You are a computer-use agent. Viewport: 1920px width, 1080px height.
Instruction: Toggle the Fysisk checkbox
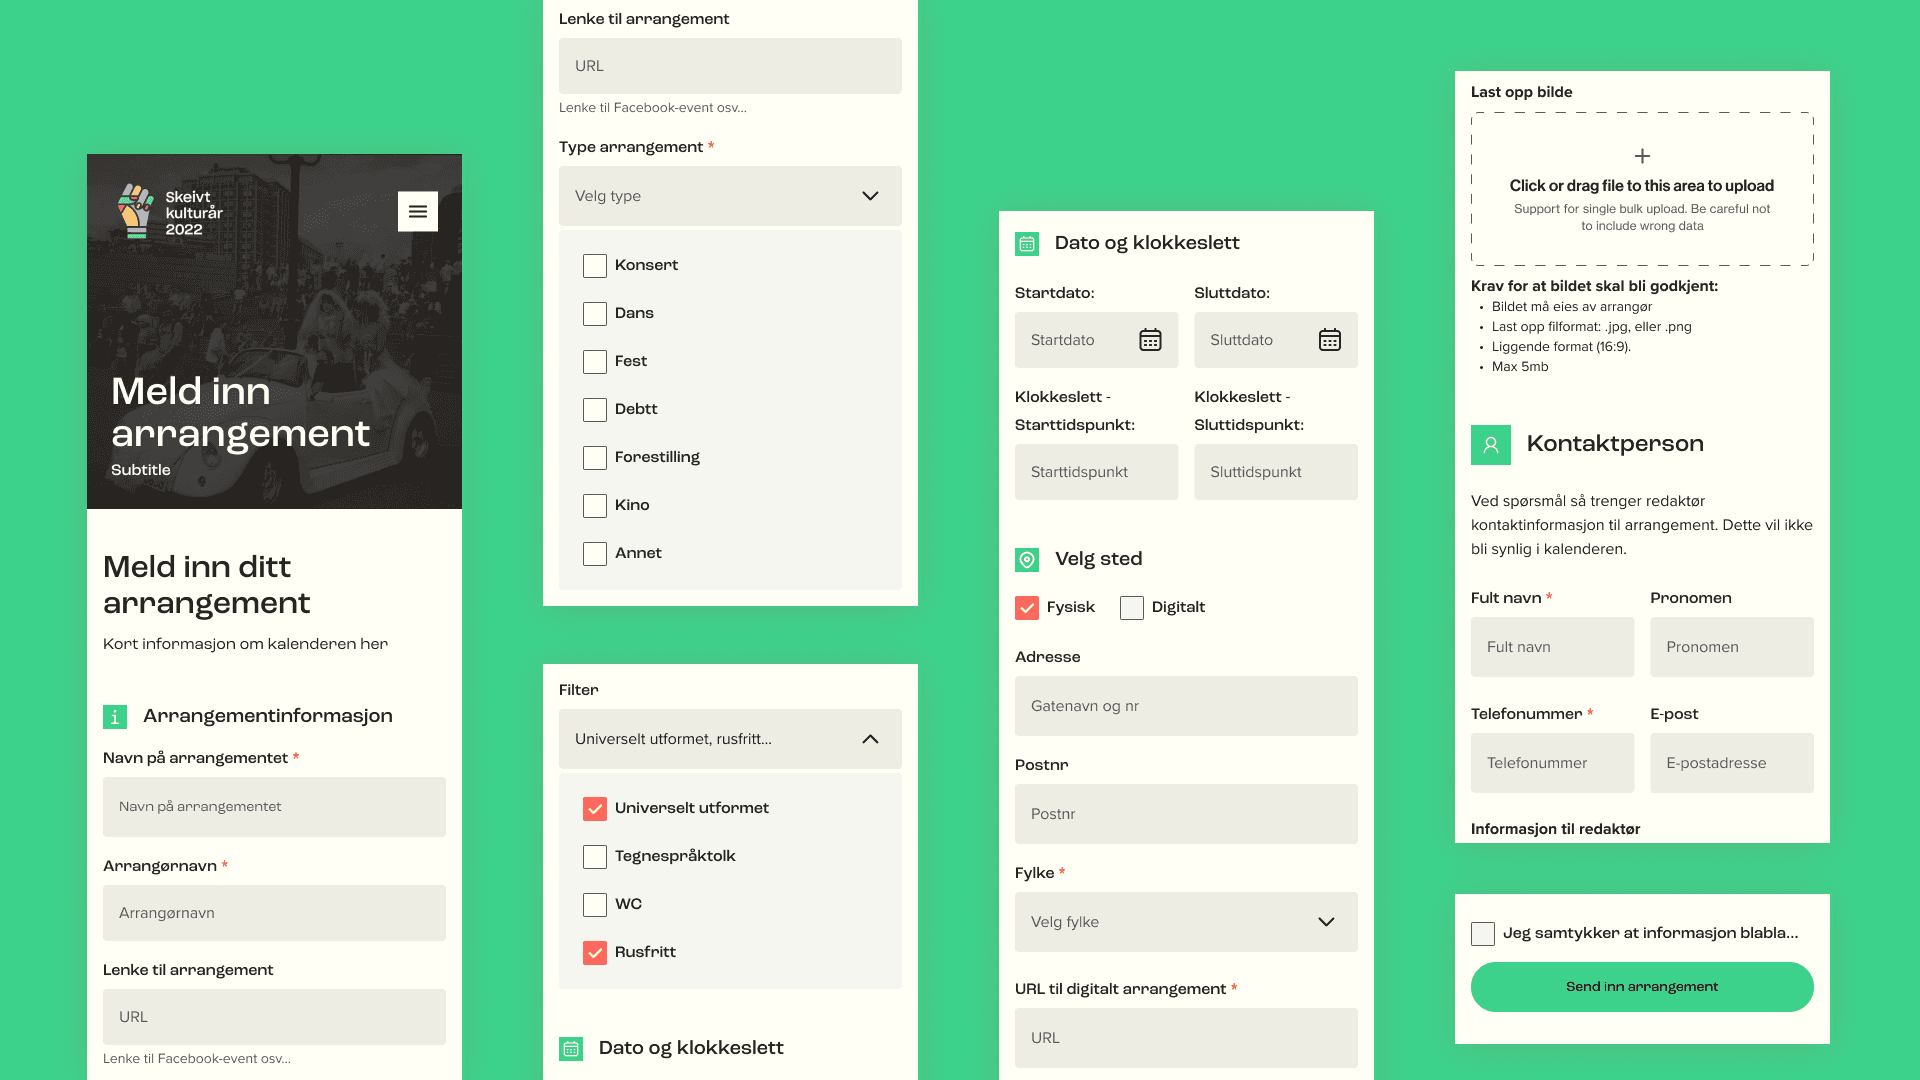click(x=1027, y=608)
